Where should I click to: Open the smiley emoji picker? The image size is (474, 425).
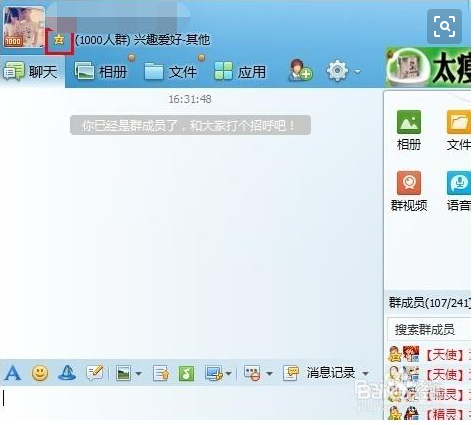[40, 373]
